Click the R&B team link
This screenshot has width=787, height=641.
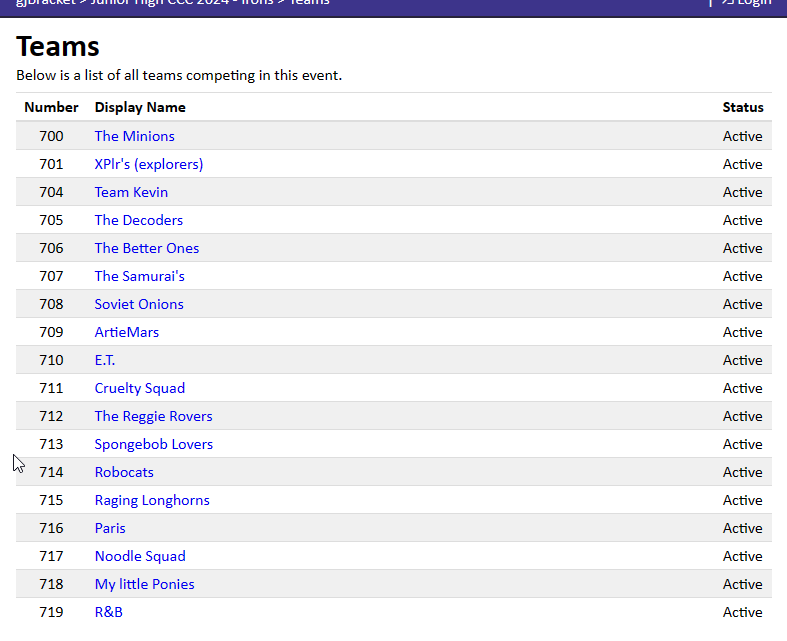pyautogui.click(x=108, y=612)
